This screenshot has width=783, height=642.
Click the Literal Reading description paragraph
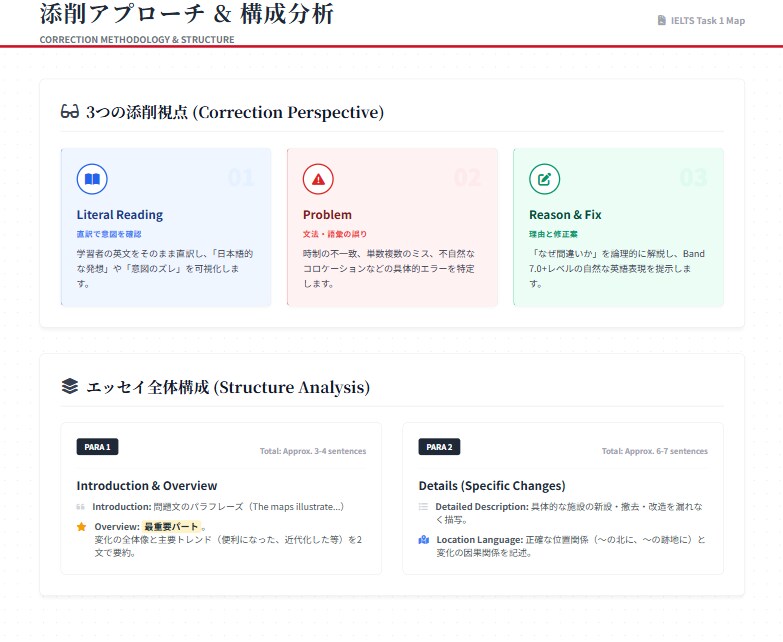point(165,269)
